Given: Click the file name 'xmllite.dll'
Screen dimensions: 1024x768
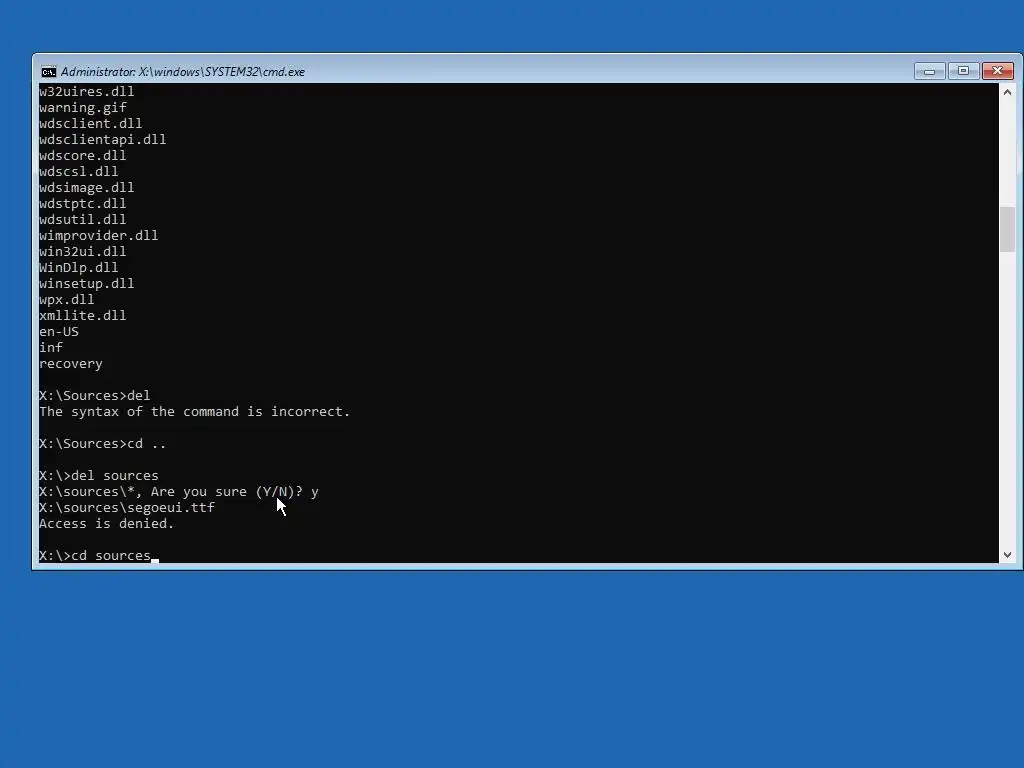Looking at the screenshot, I should tap(82, 315).
